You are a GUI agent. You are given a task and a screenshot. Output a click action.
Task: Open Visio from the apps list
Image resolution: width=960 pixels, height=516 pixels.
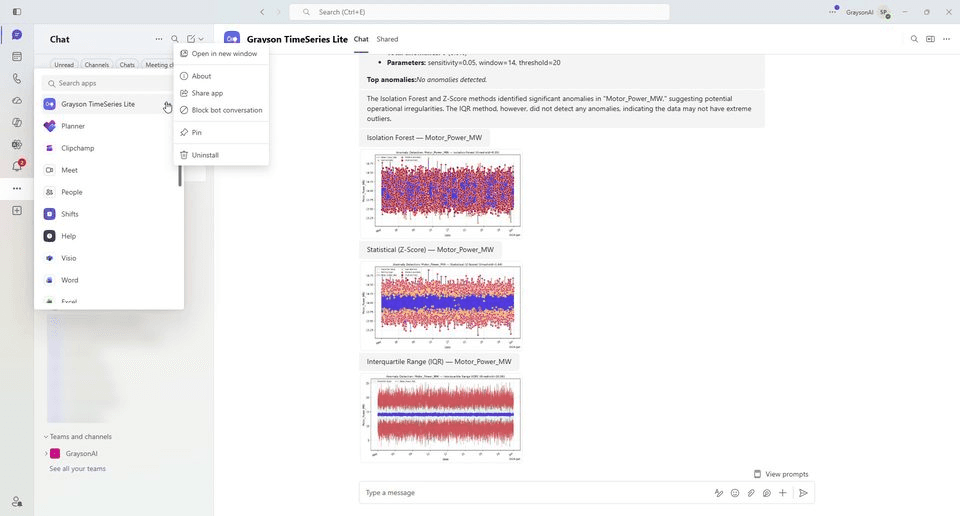(109, 258)
